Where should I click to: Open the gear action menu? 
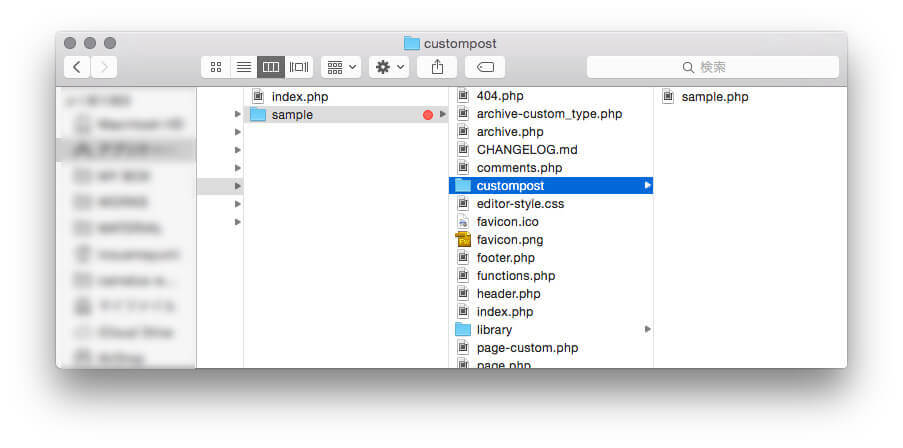pos(389,67)
